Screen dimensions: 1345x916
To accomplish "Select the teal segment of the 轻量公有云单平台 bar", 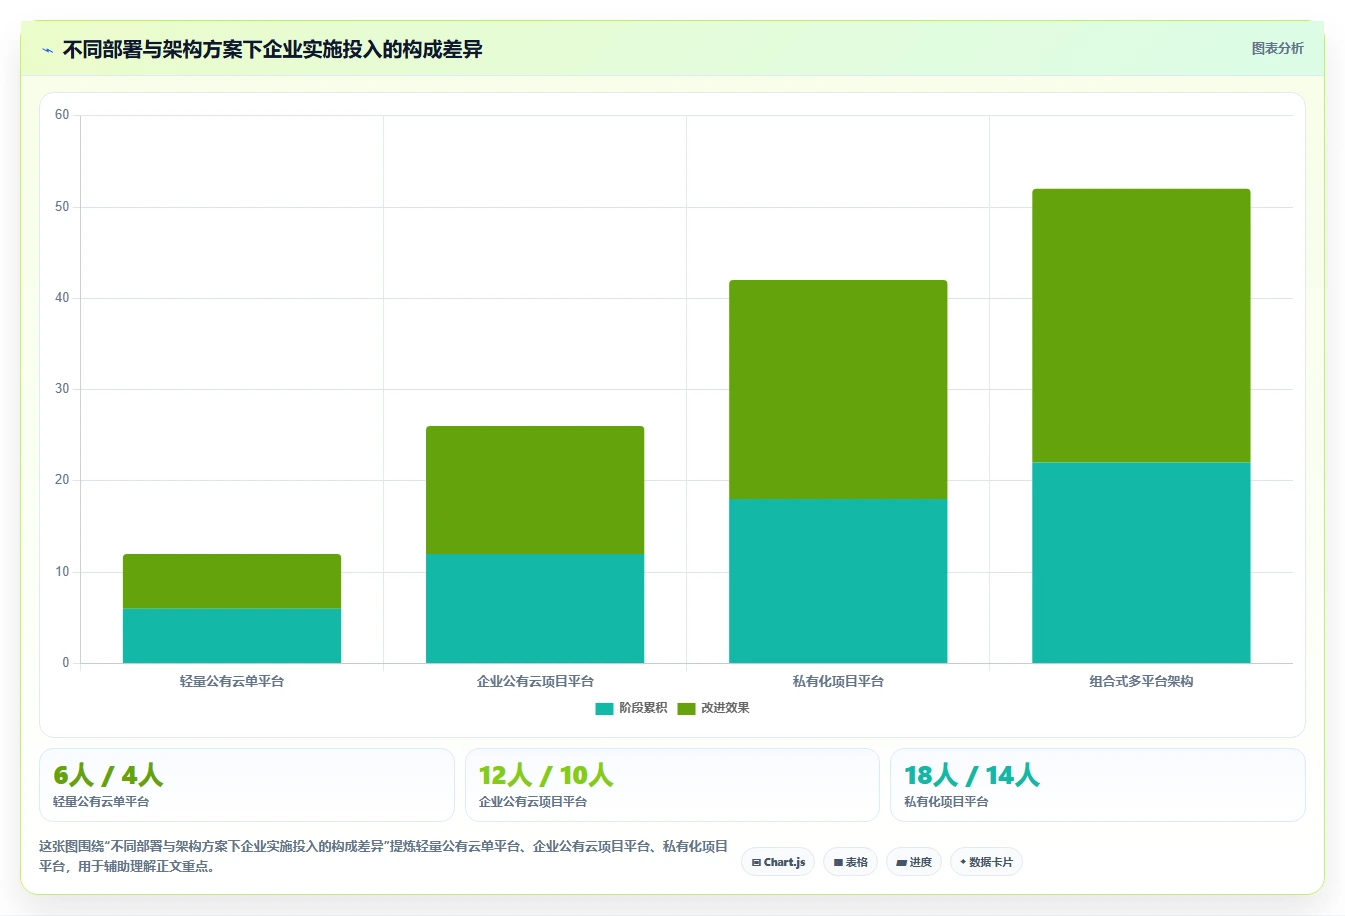I will (232, 635).
